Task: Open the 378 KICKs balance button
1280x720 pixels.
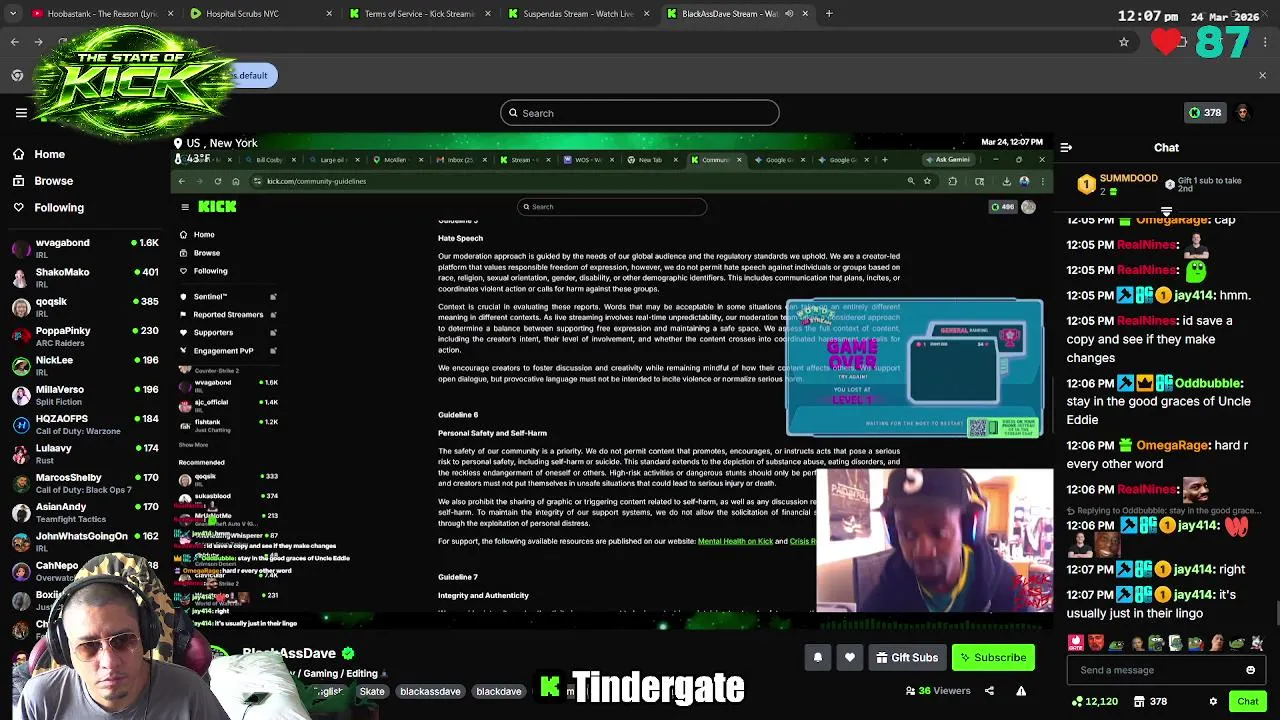Action: click(x=1203, y=113)
